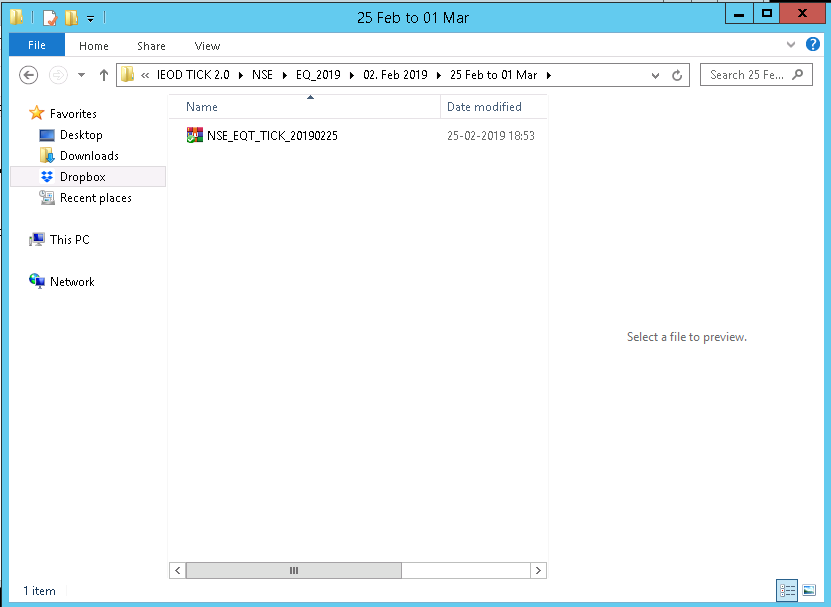Select 02. Feb 2019 breadcrumb
831x607 pixels.
(395, 75)
